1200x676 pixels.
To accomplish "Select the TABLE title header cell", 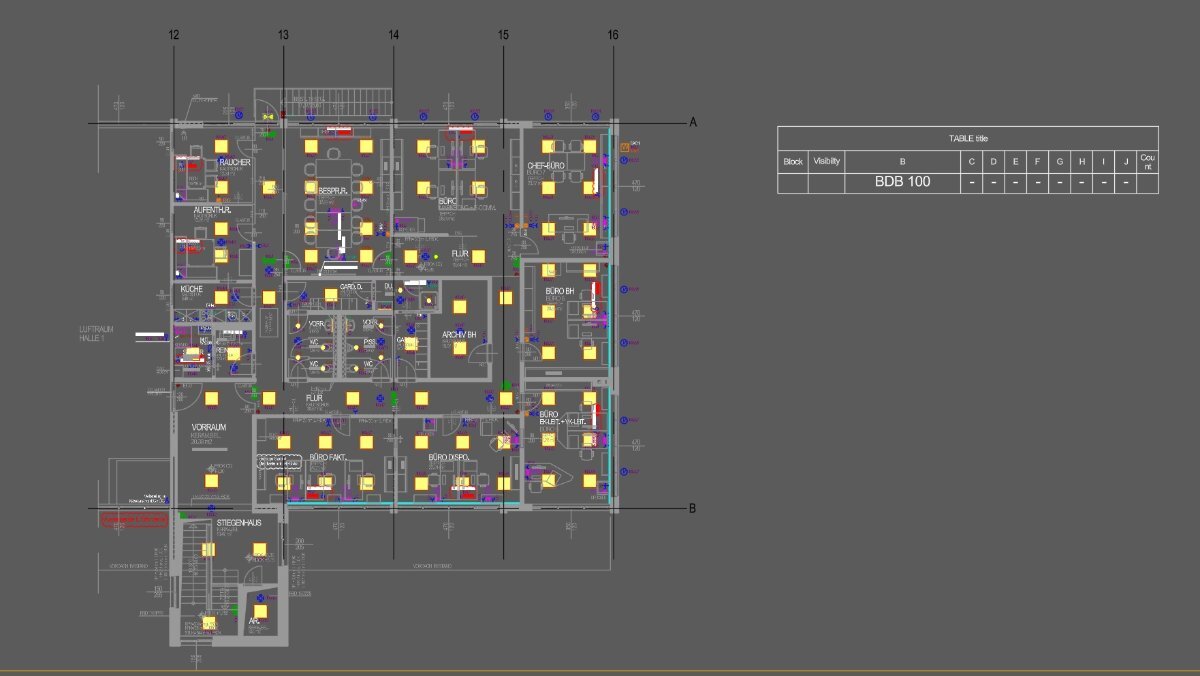I will [968, 138].
